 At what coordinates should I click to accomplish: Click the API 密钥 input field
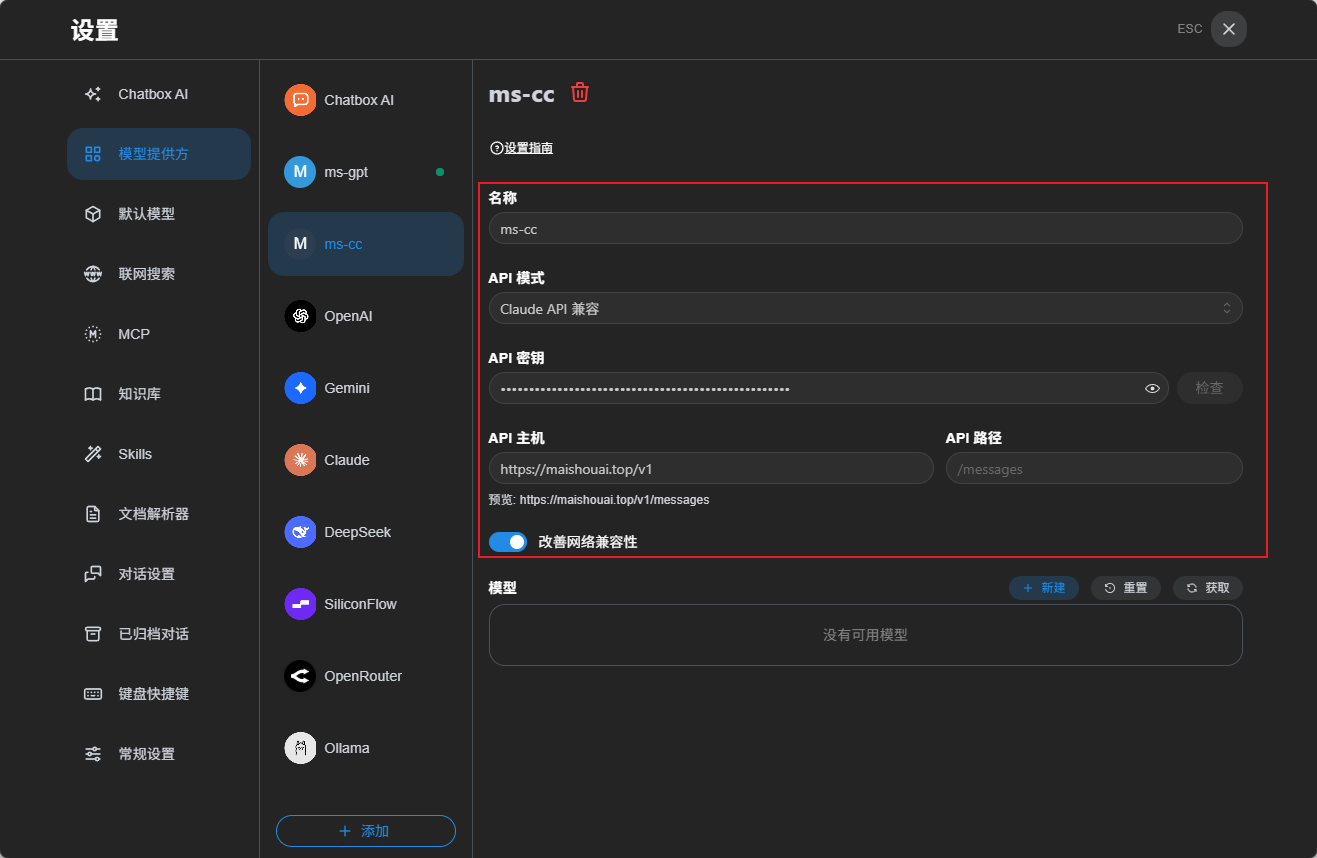coord(829,388)
